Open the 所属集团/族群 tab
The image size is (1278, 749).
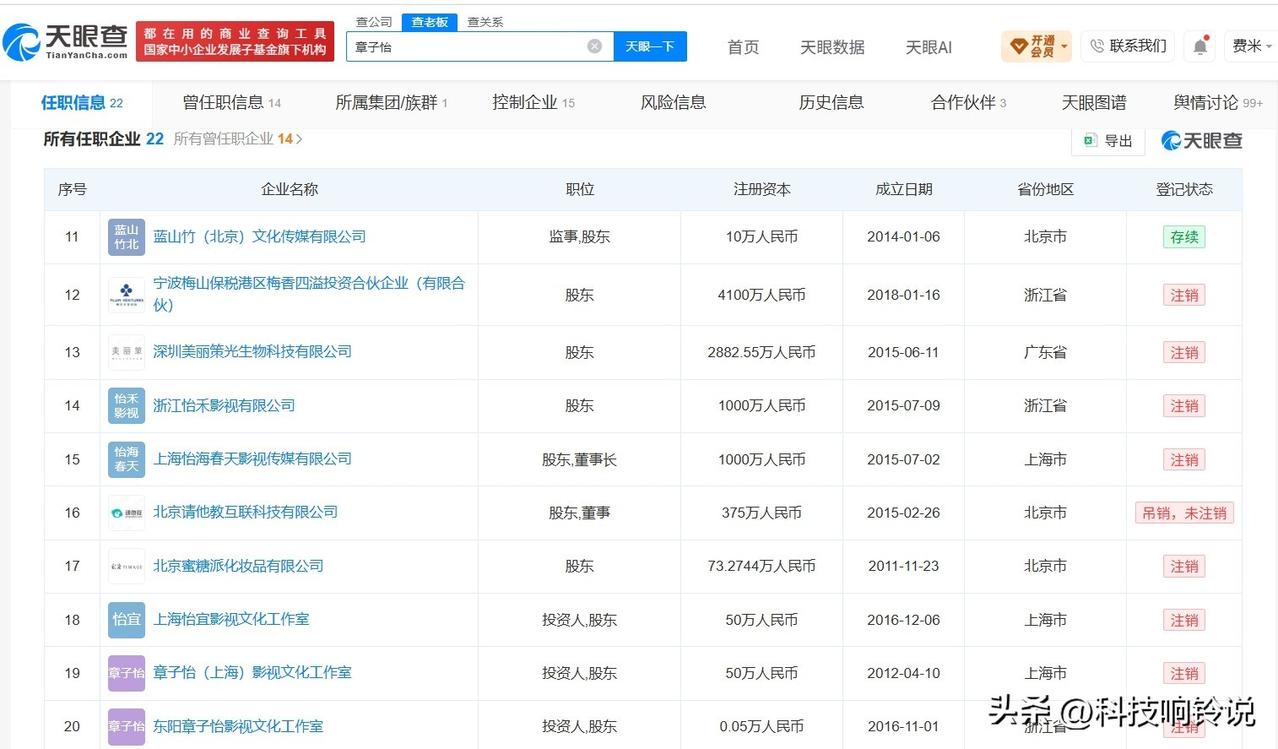tap(391, 103)
